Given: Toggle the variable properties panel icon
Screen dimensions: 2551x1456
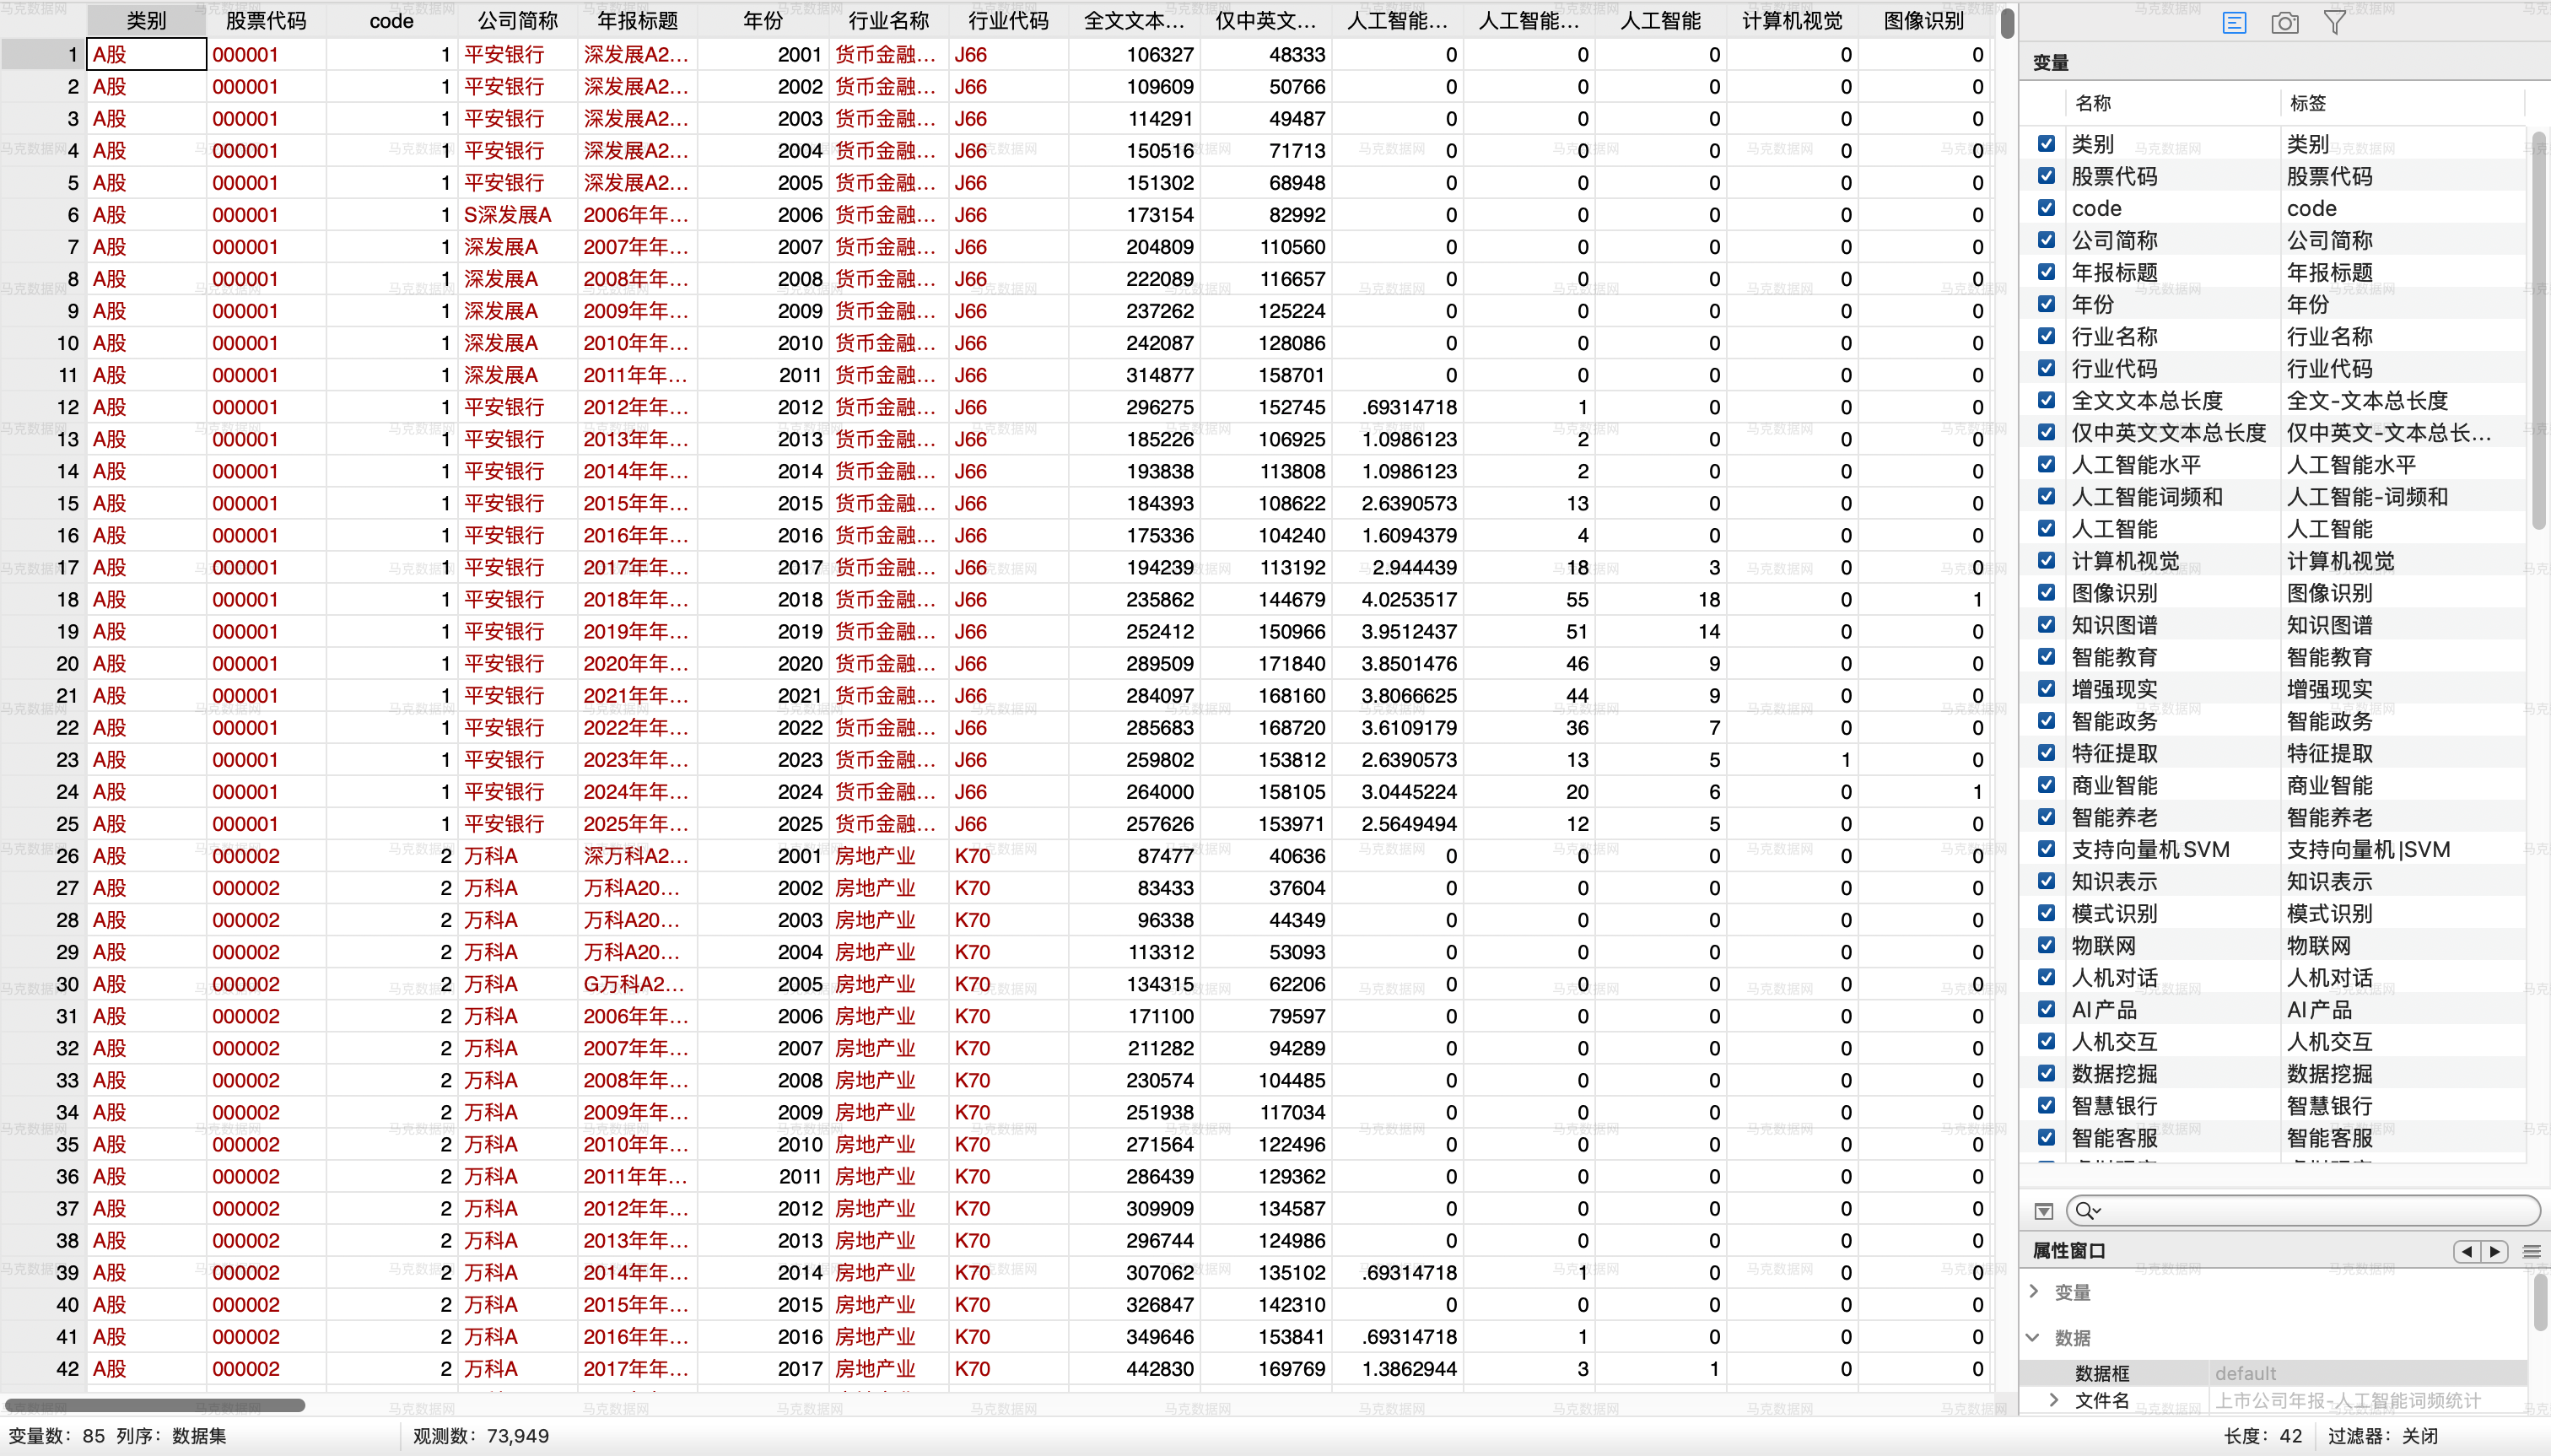Looking at the screenshot, I should (x=2234, y=22).
